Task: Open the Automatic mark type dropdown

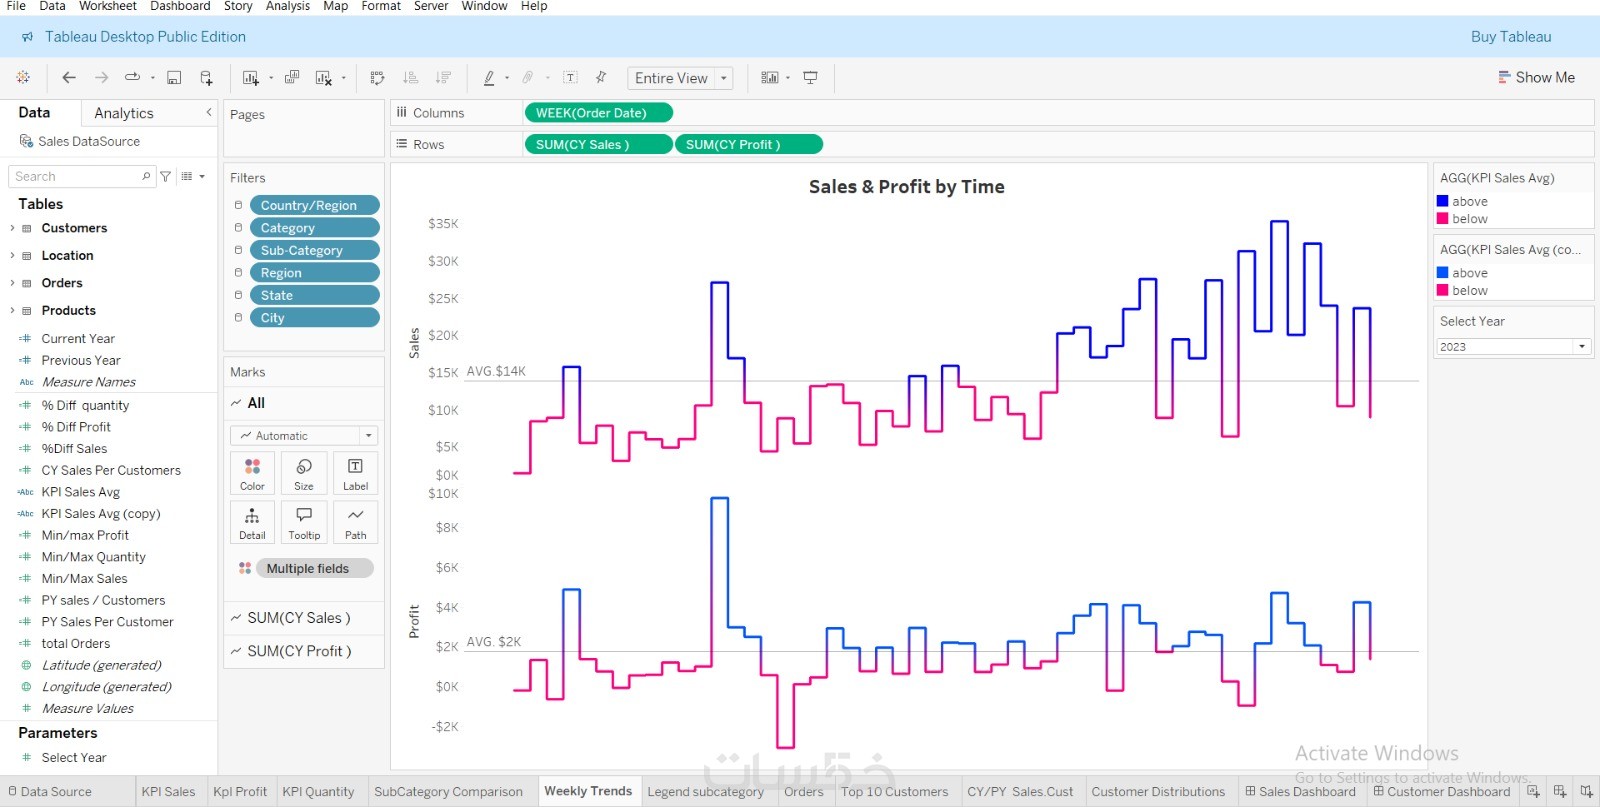Action: click(x=304, y=436)
